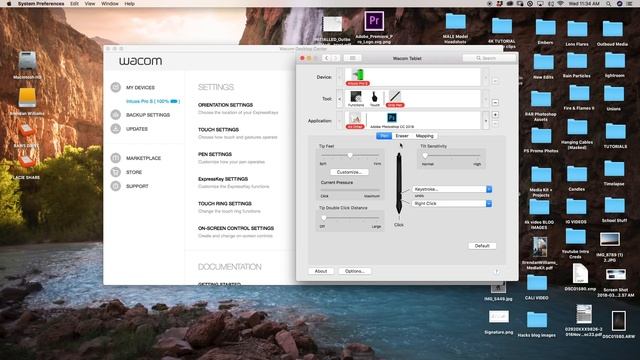Show all preferences grid icon

[352, 58]
